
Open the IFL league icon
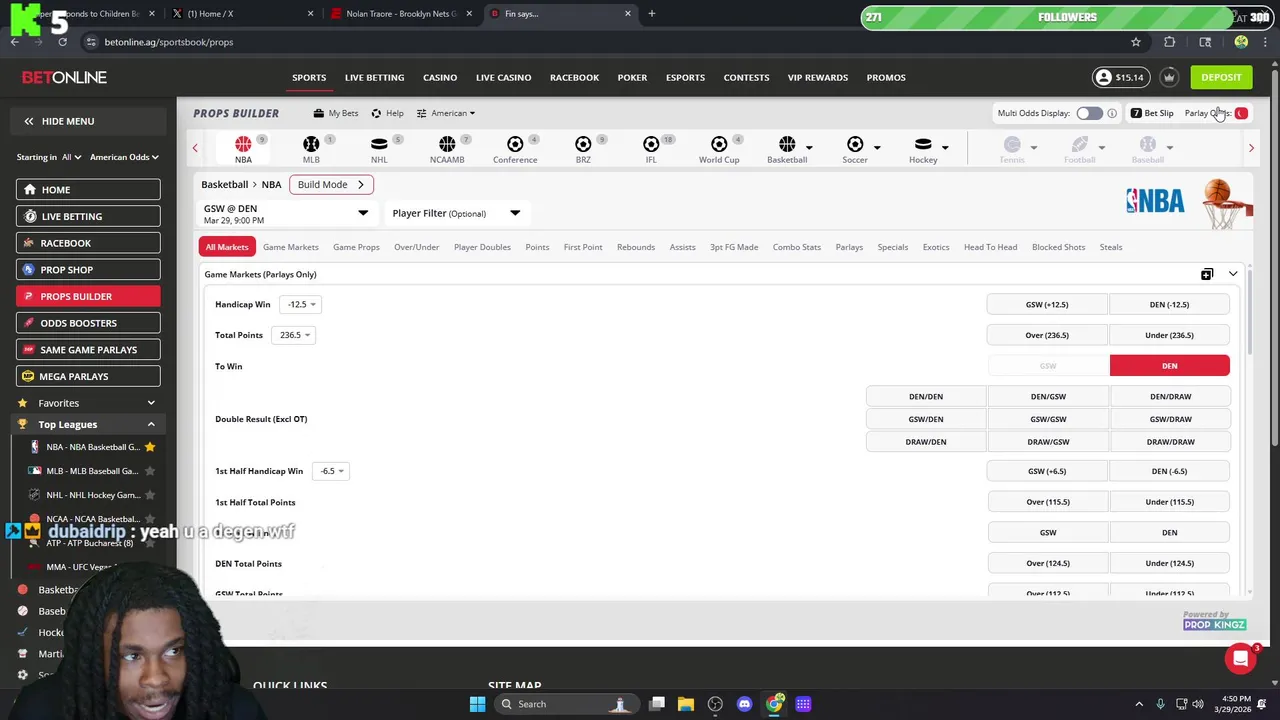651,145
